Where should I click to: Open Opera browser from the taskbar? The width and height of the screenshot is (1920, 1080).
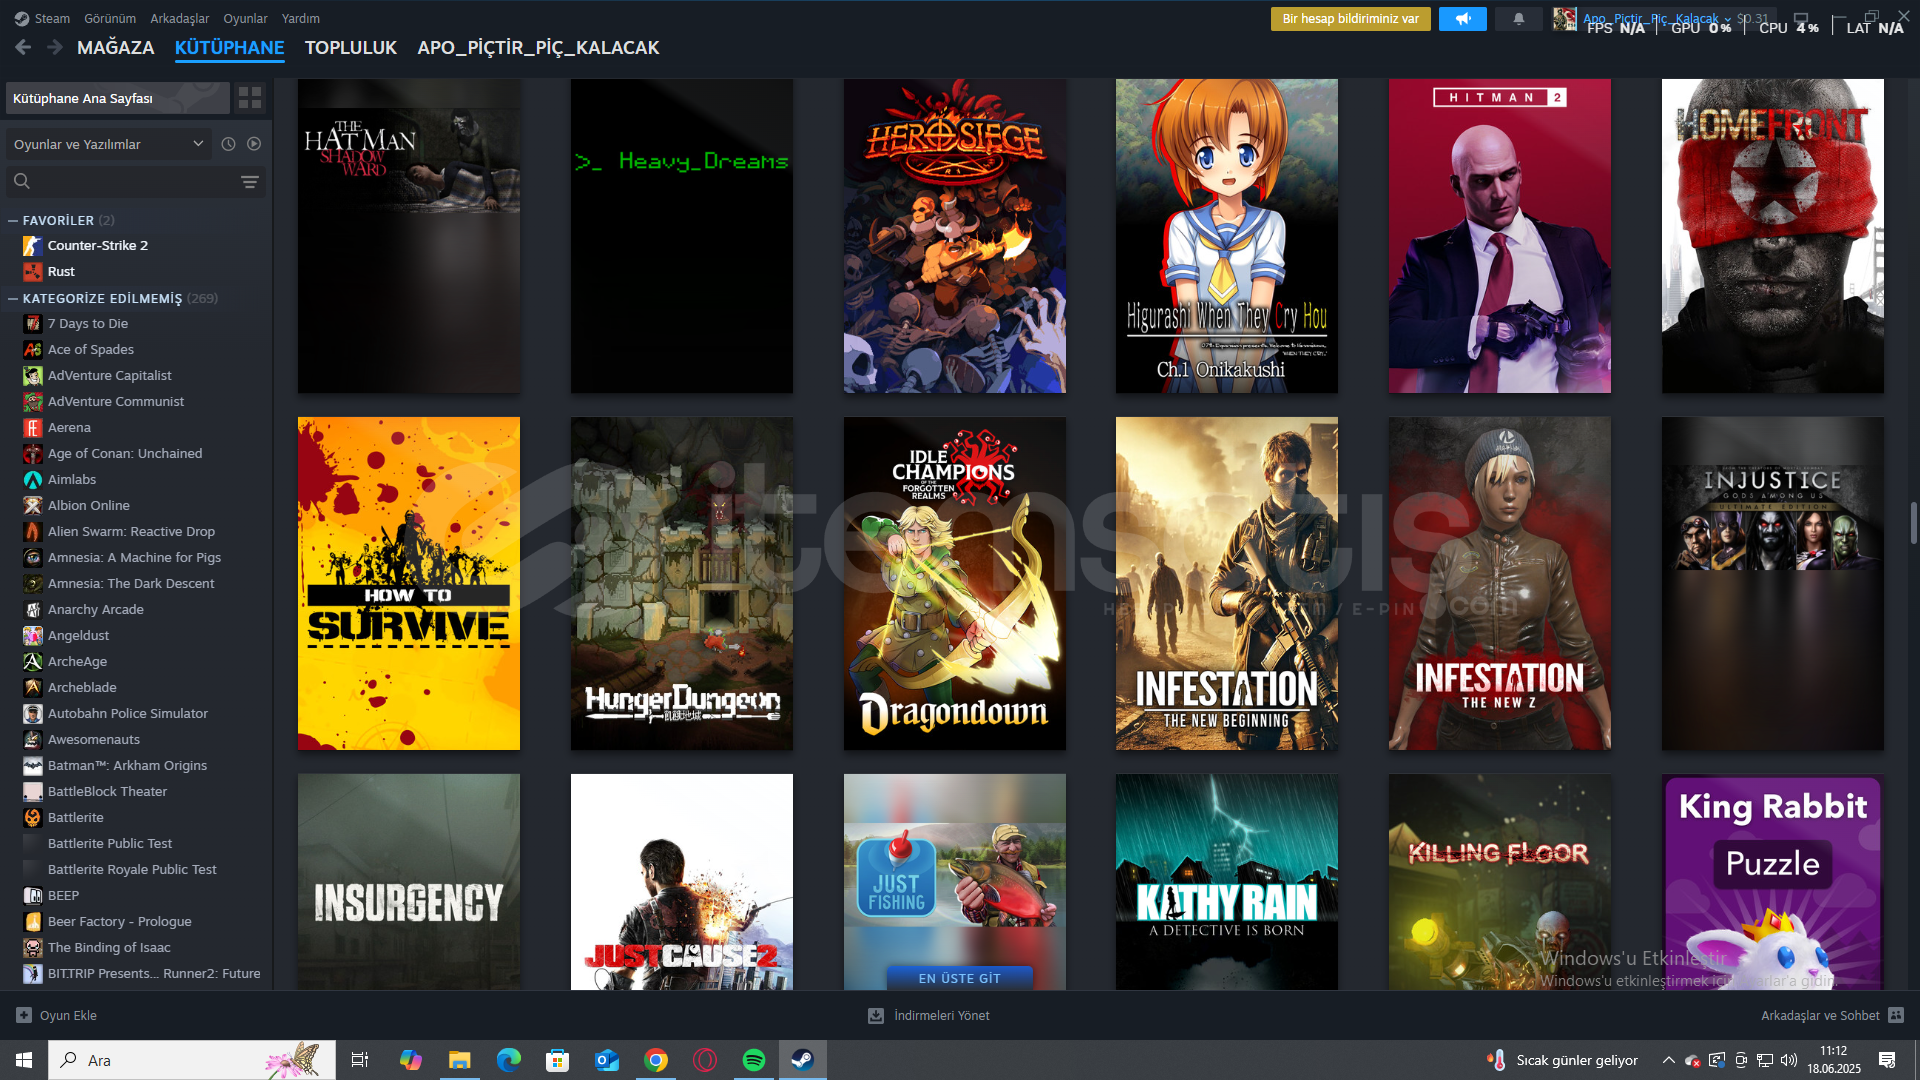[x=705, y=1060]
